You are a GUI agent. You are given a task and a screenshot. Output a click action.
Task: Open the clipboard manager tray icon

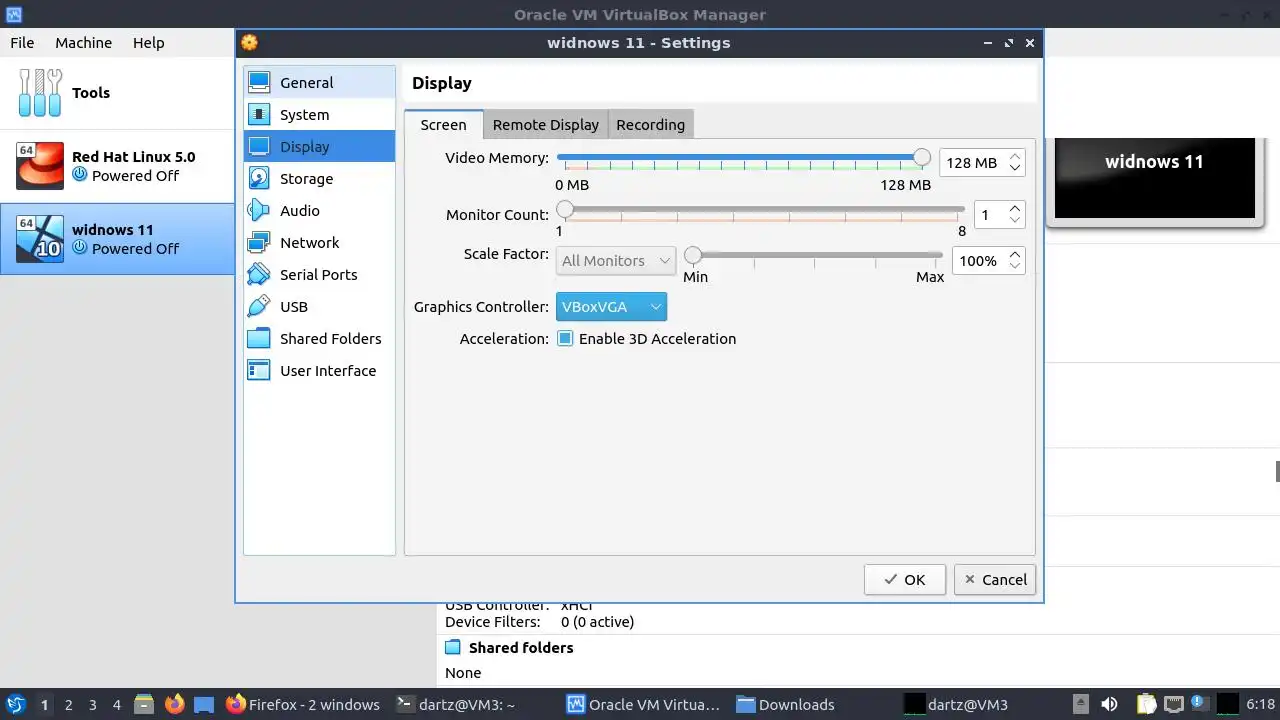click(1146, 705)
